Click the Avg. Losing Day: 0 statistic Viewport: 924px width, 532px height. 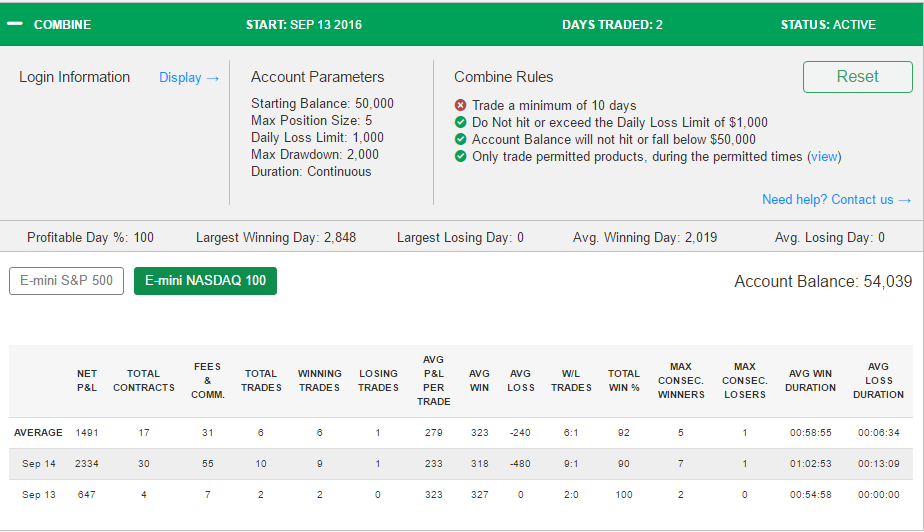click(829, 237)
